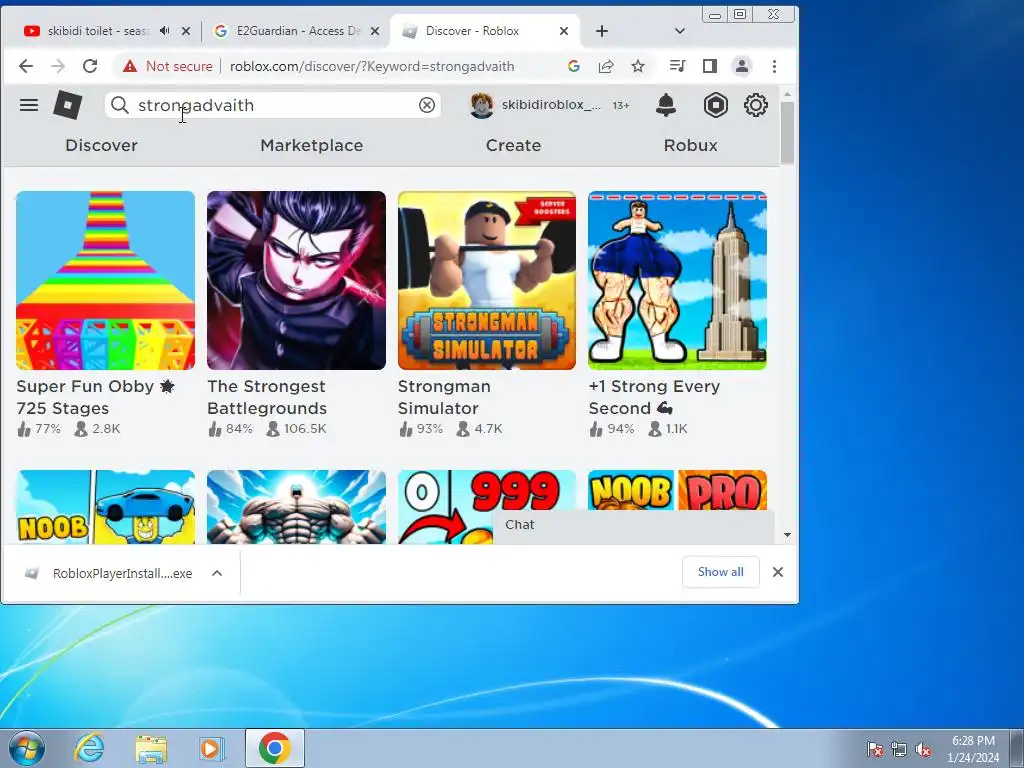This screenshot has width=1024, height=768.
Task: Open The Strongest Battlegrounds title link
Action: (267, 397)
